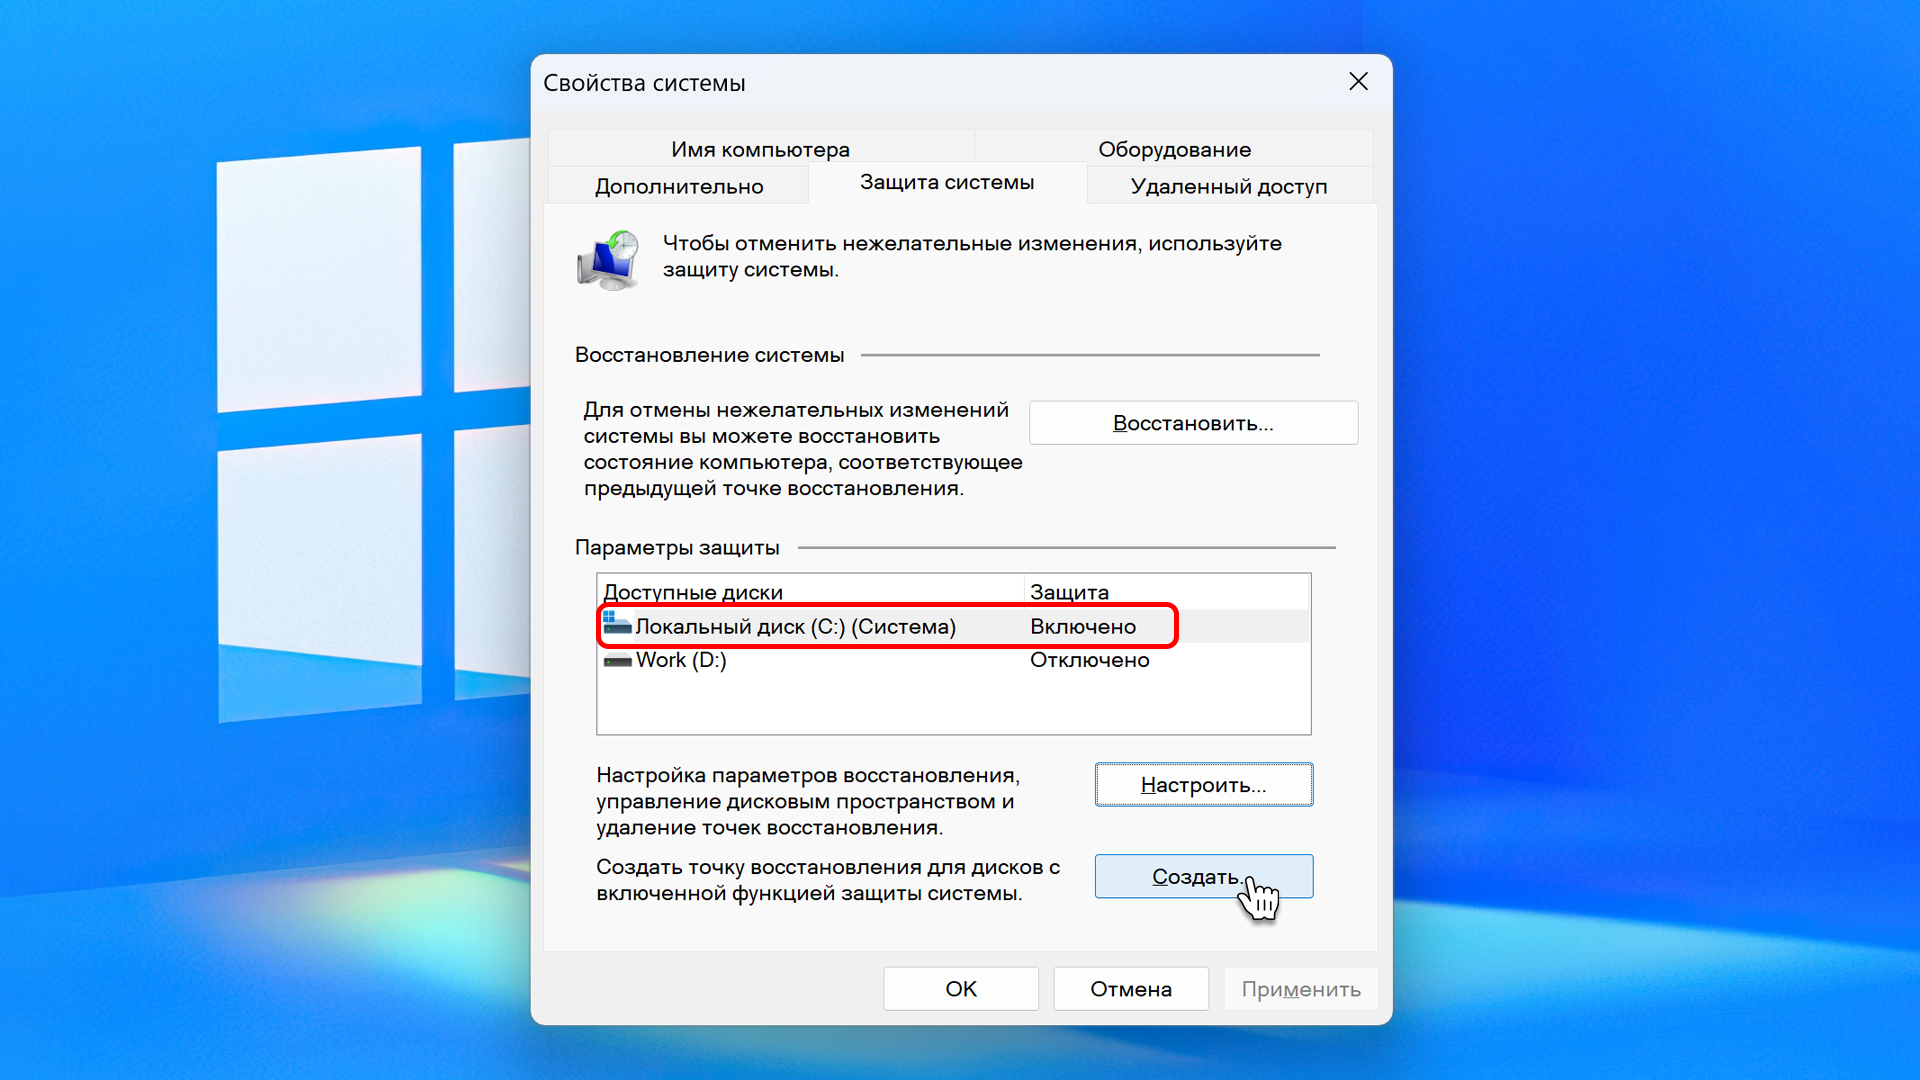Select the Защита системы tab
This screenshot has height=1080, width=1920.
[947, 183]
